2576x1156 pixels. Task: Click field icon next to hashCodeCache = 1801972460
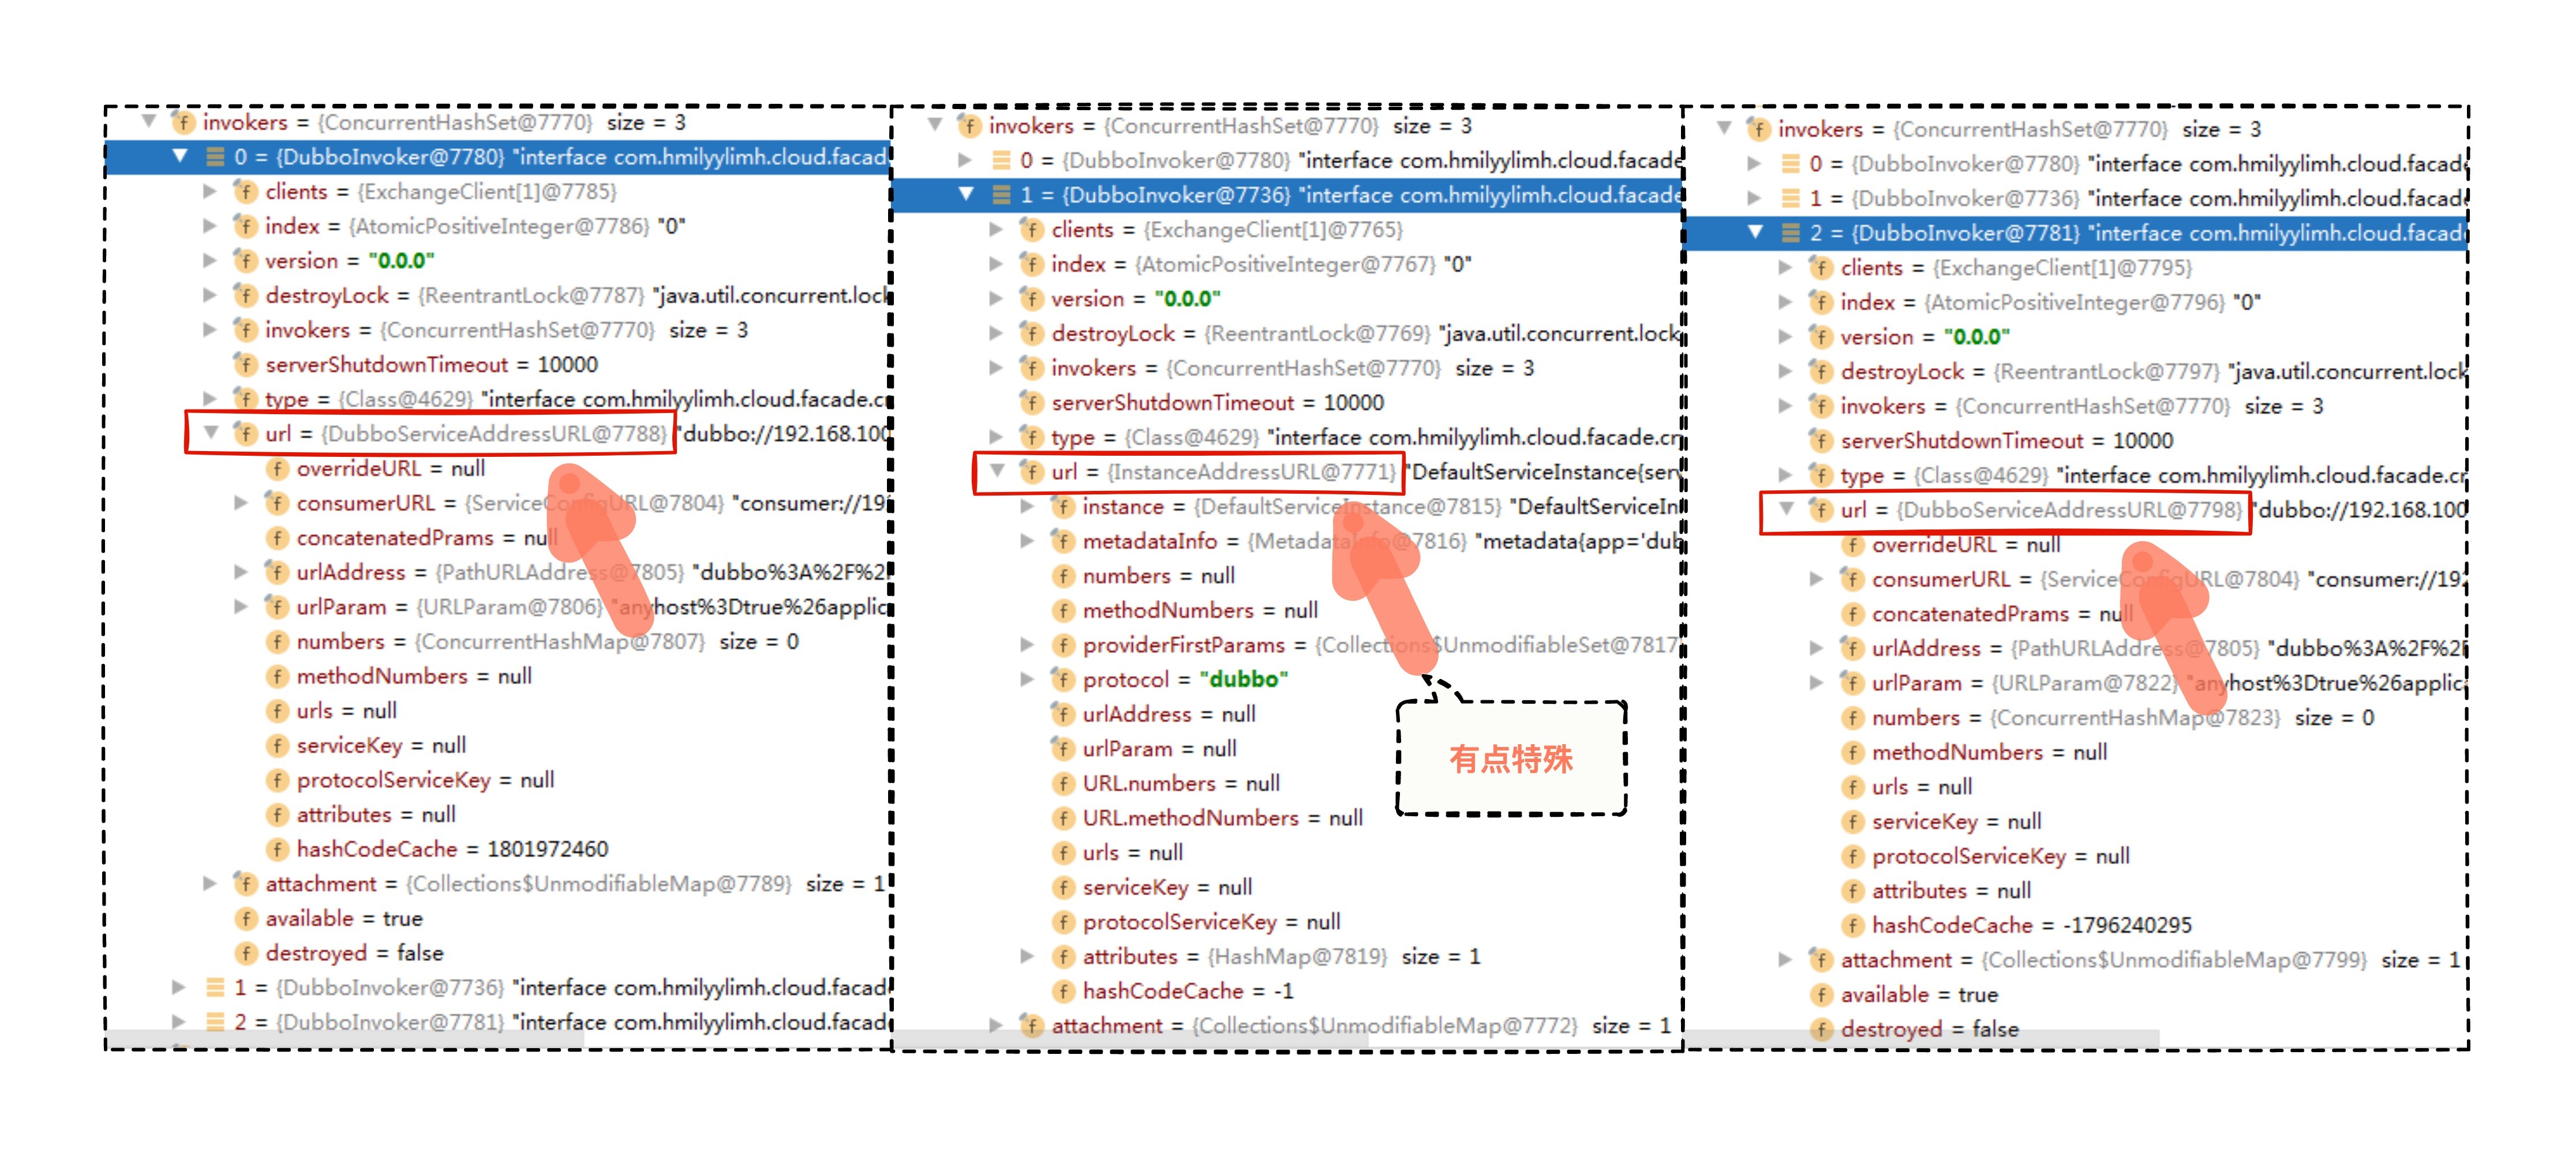[x=277, y=849]
